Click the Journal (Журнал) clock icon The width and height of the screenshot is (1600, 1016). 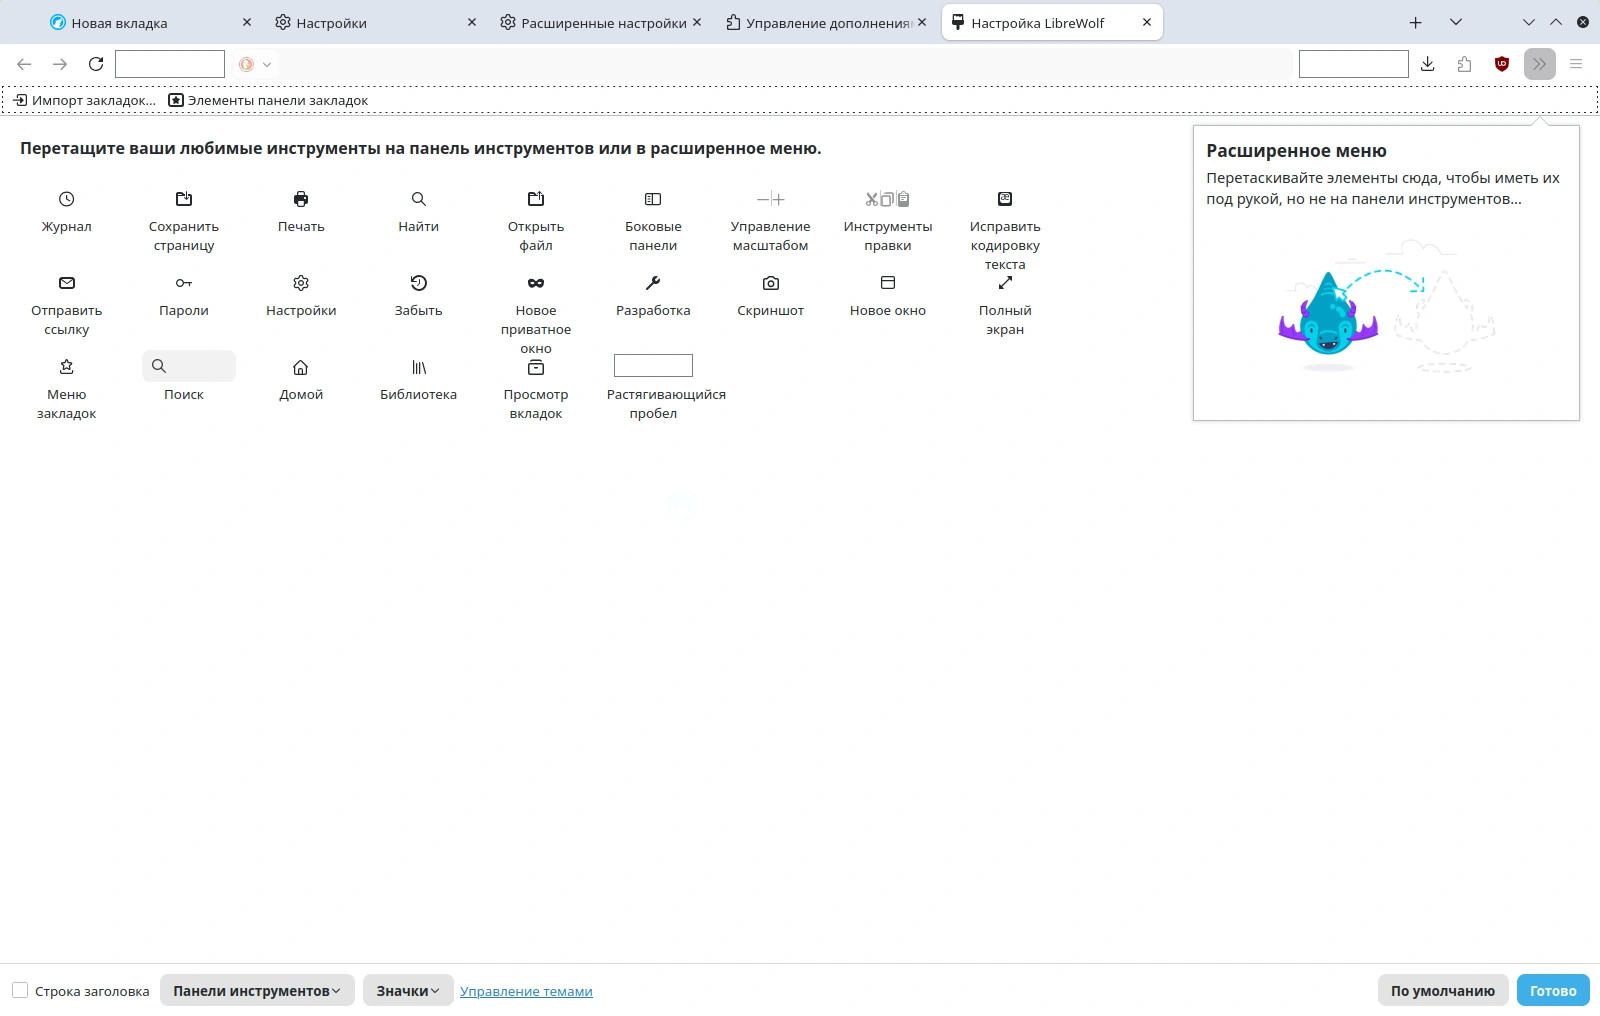coord(67,199)
